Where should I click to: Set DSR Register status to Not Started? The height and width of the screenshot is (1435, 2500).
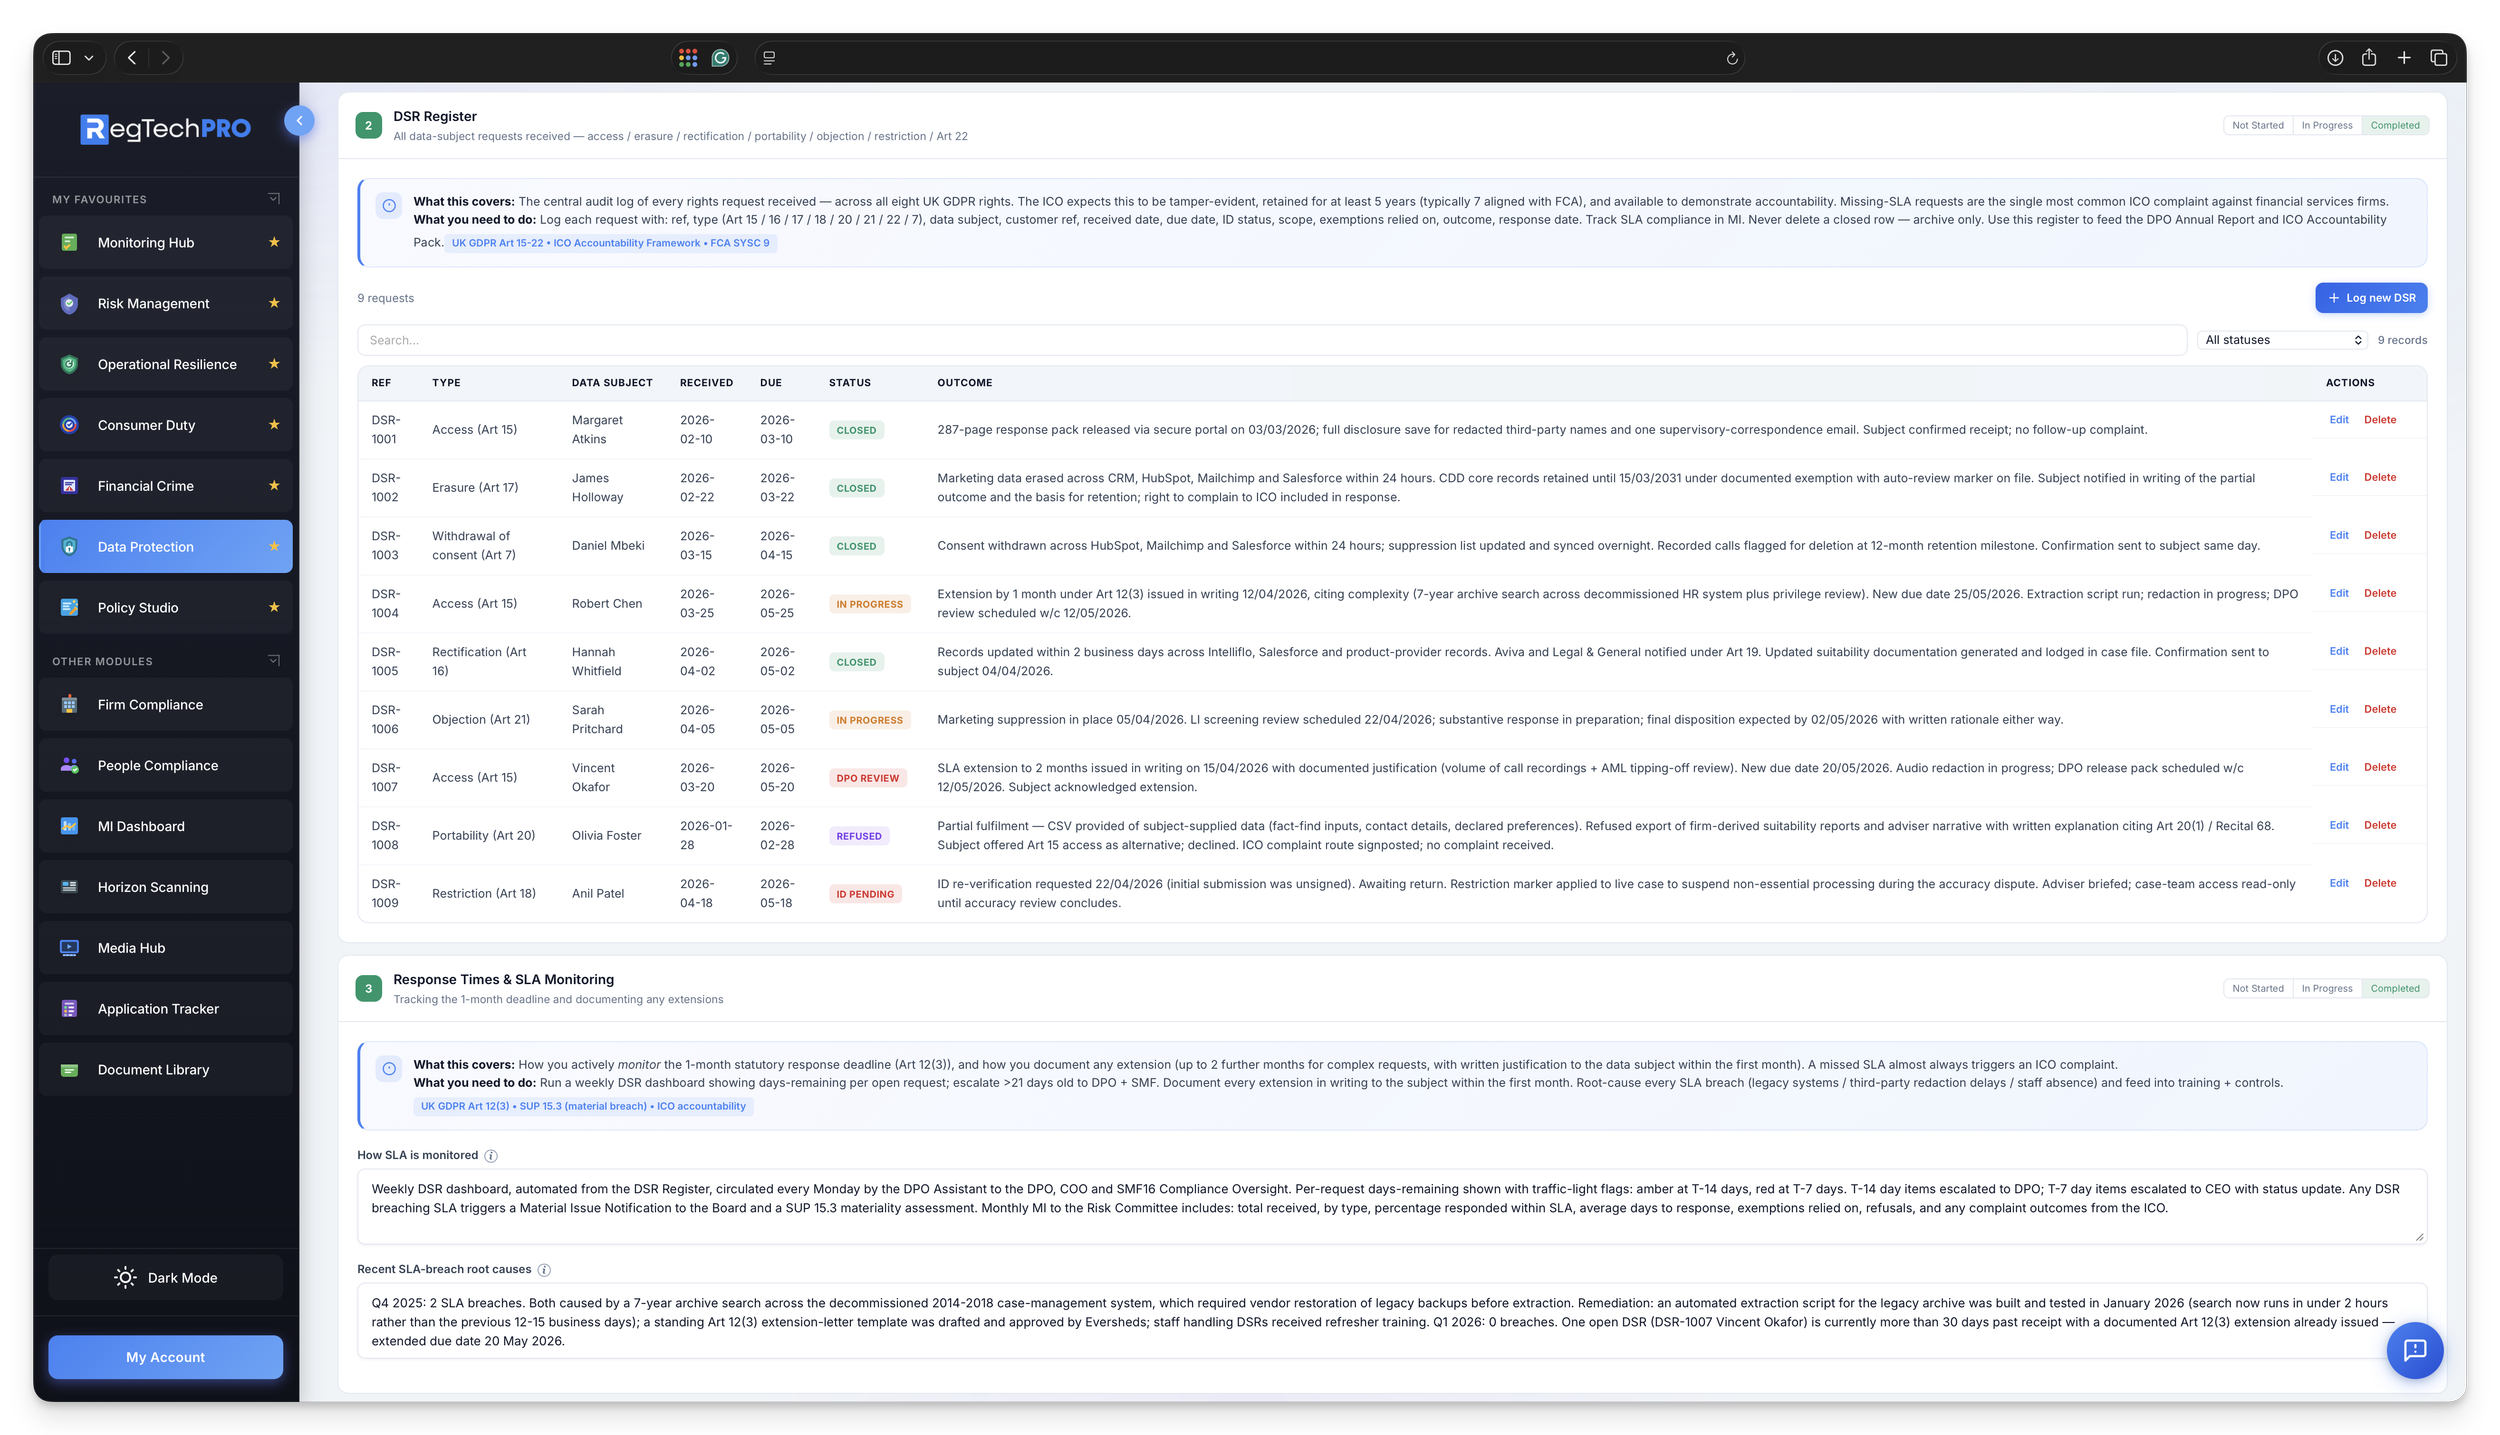pyautogui.click(x=2258, y=125)
